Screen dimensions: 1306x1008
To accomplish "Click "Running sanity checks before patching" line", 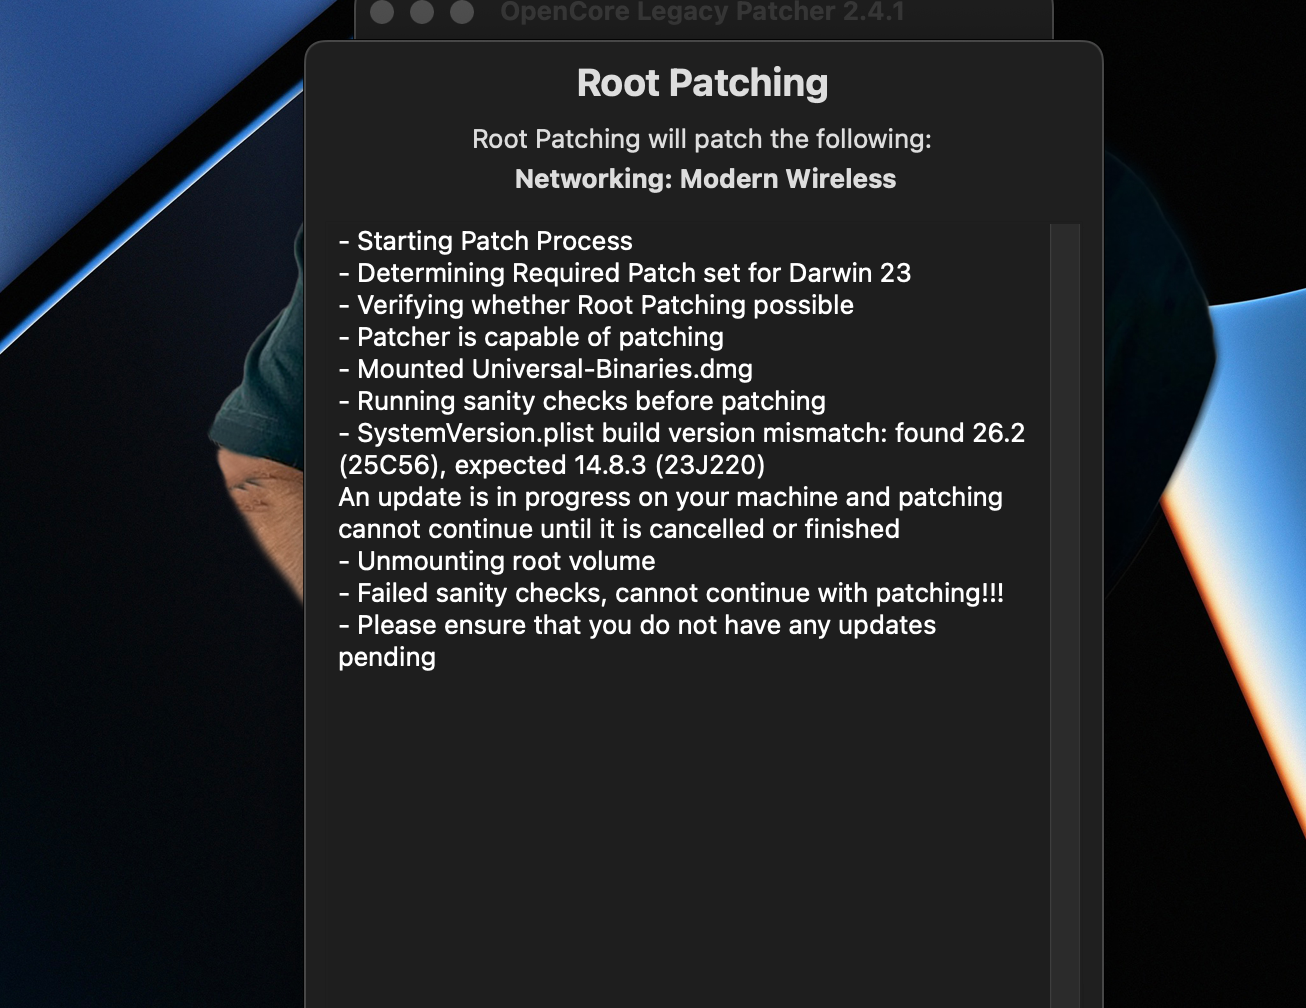I will [582, 401].
